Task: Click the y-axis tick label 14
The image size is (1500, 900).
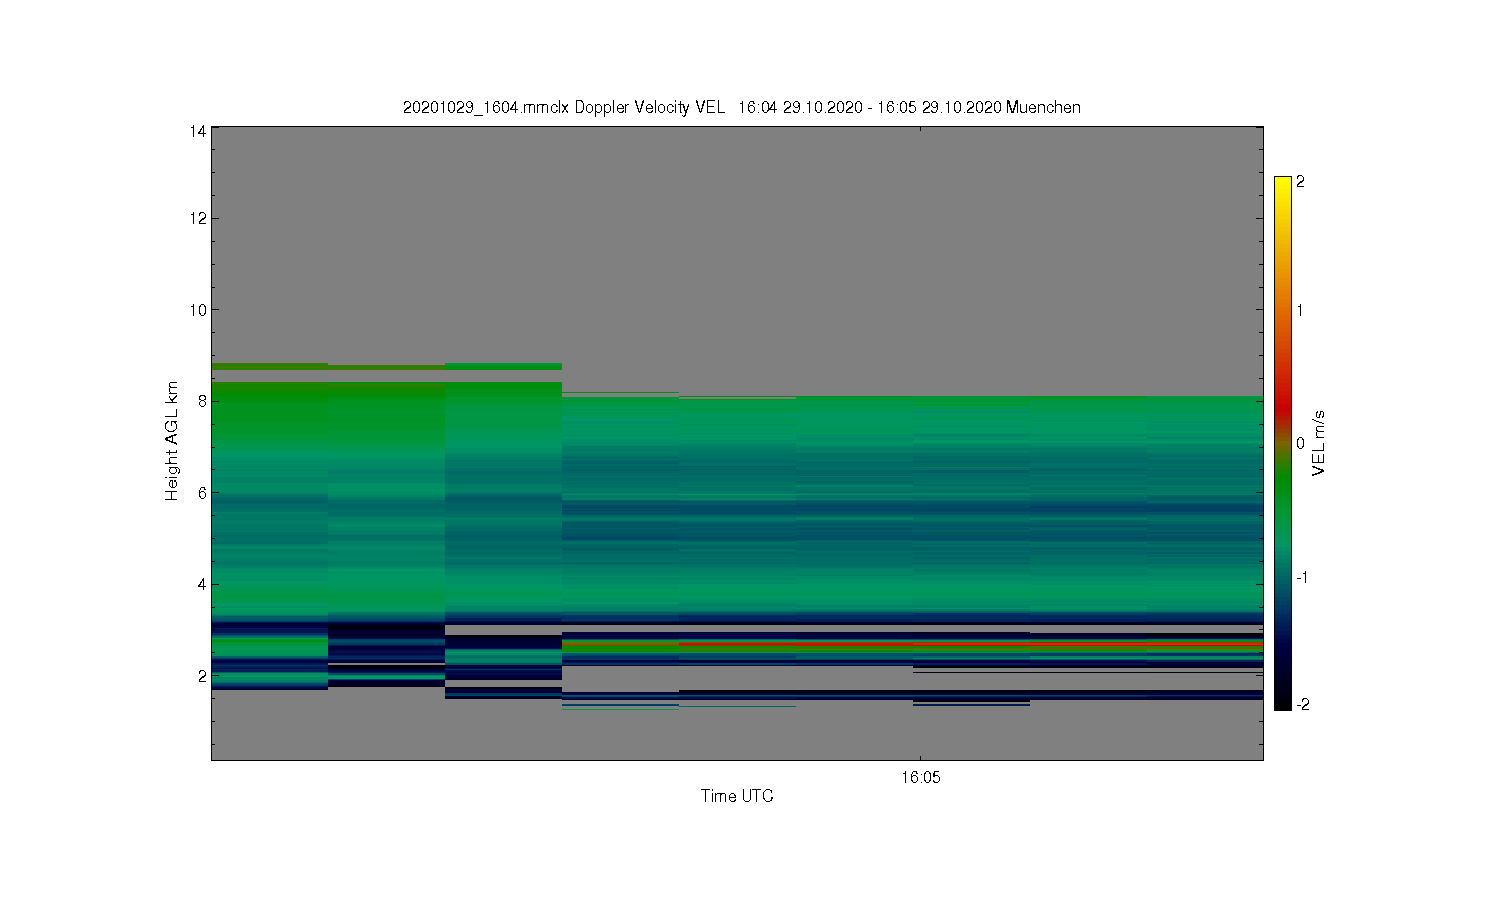Action: [x=199, y=131]
